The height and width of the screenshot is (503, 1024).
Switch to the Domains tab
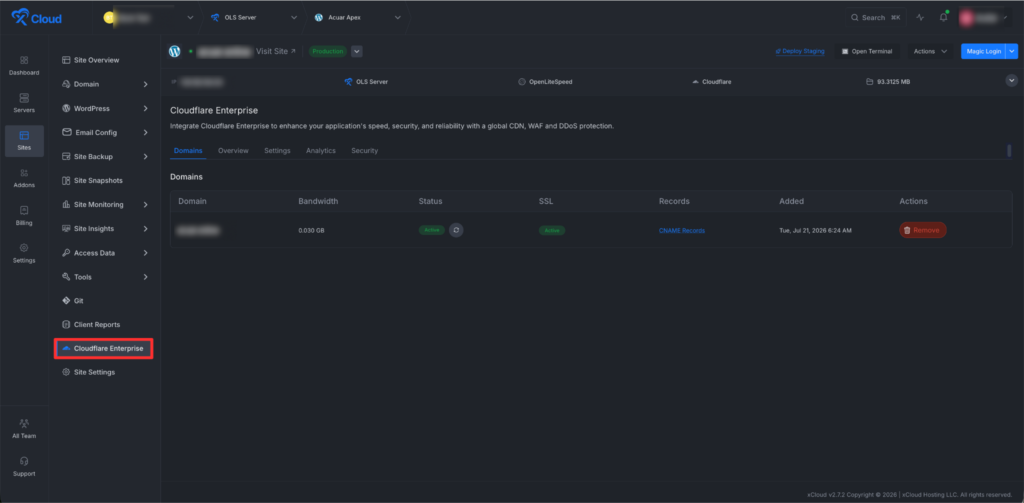(x=188, y=151)
